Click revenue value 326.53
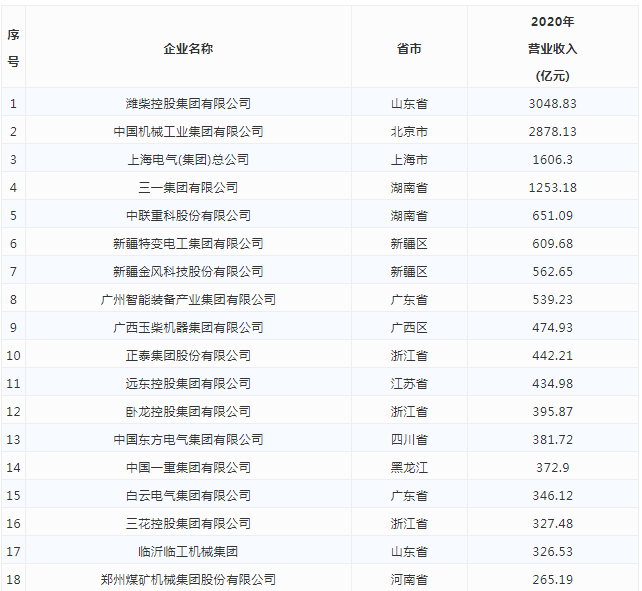The width and height of the screenshot is (642, 591). coord(552,551)
